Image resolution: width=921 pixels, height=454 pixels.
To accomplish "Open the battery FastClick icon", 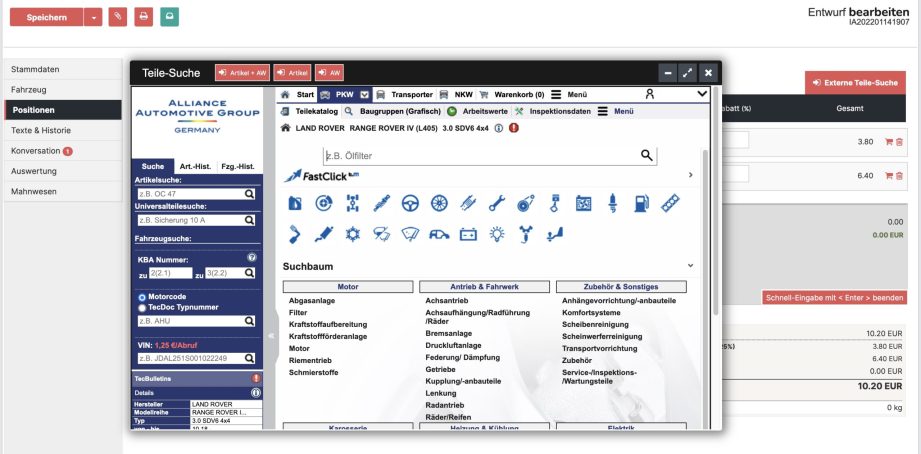I will point(468,234).
